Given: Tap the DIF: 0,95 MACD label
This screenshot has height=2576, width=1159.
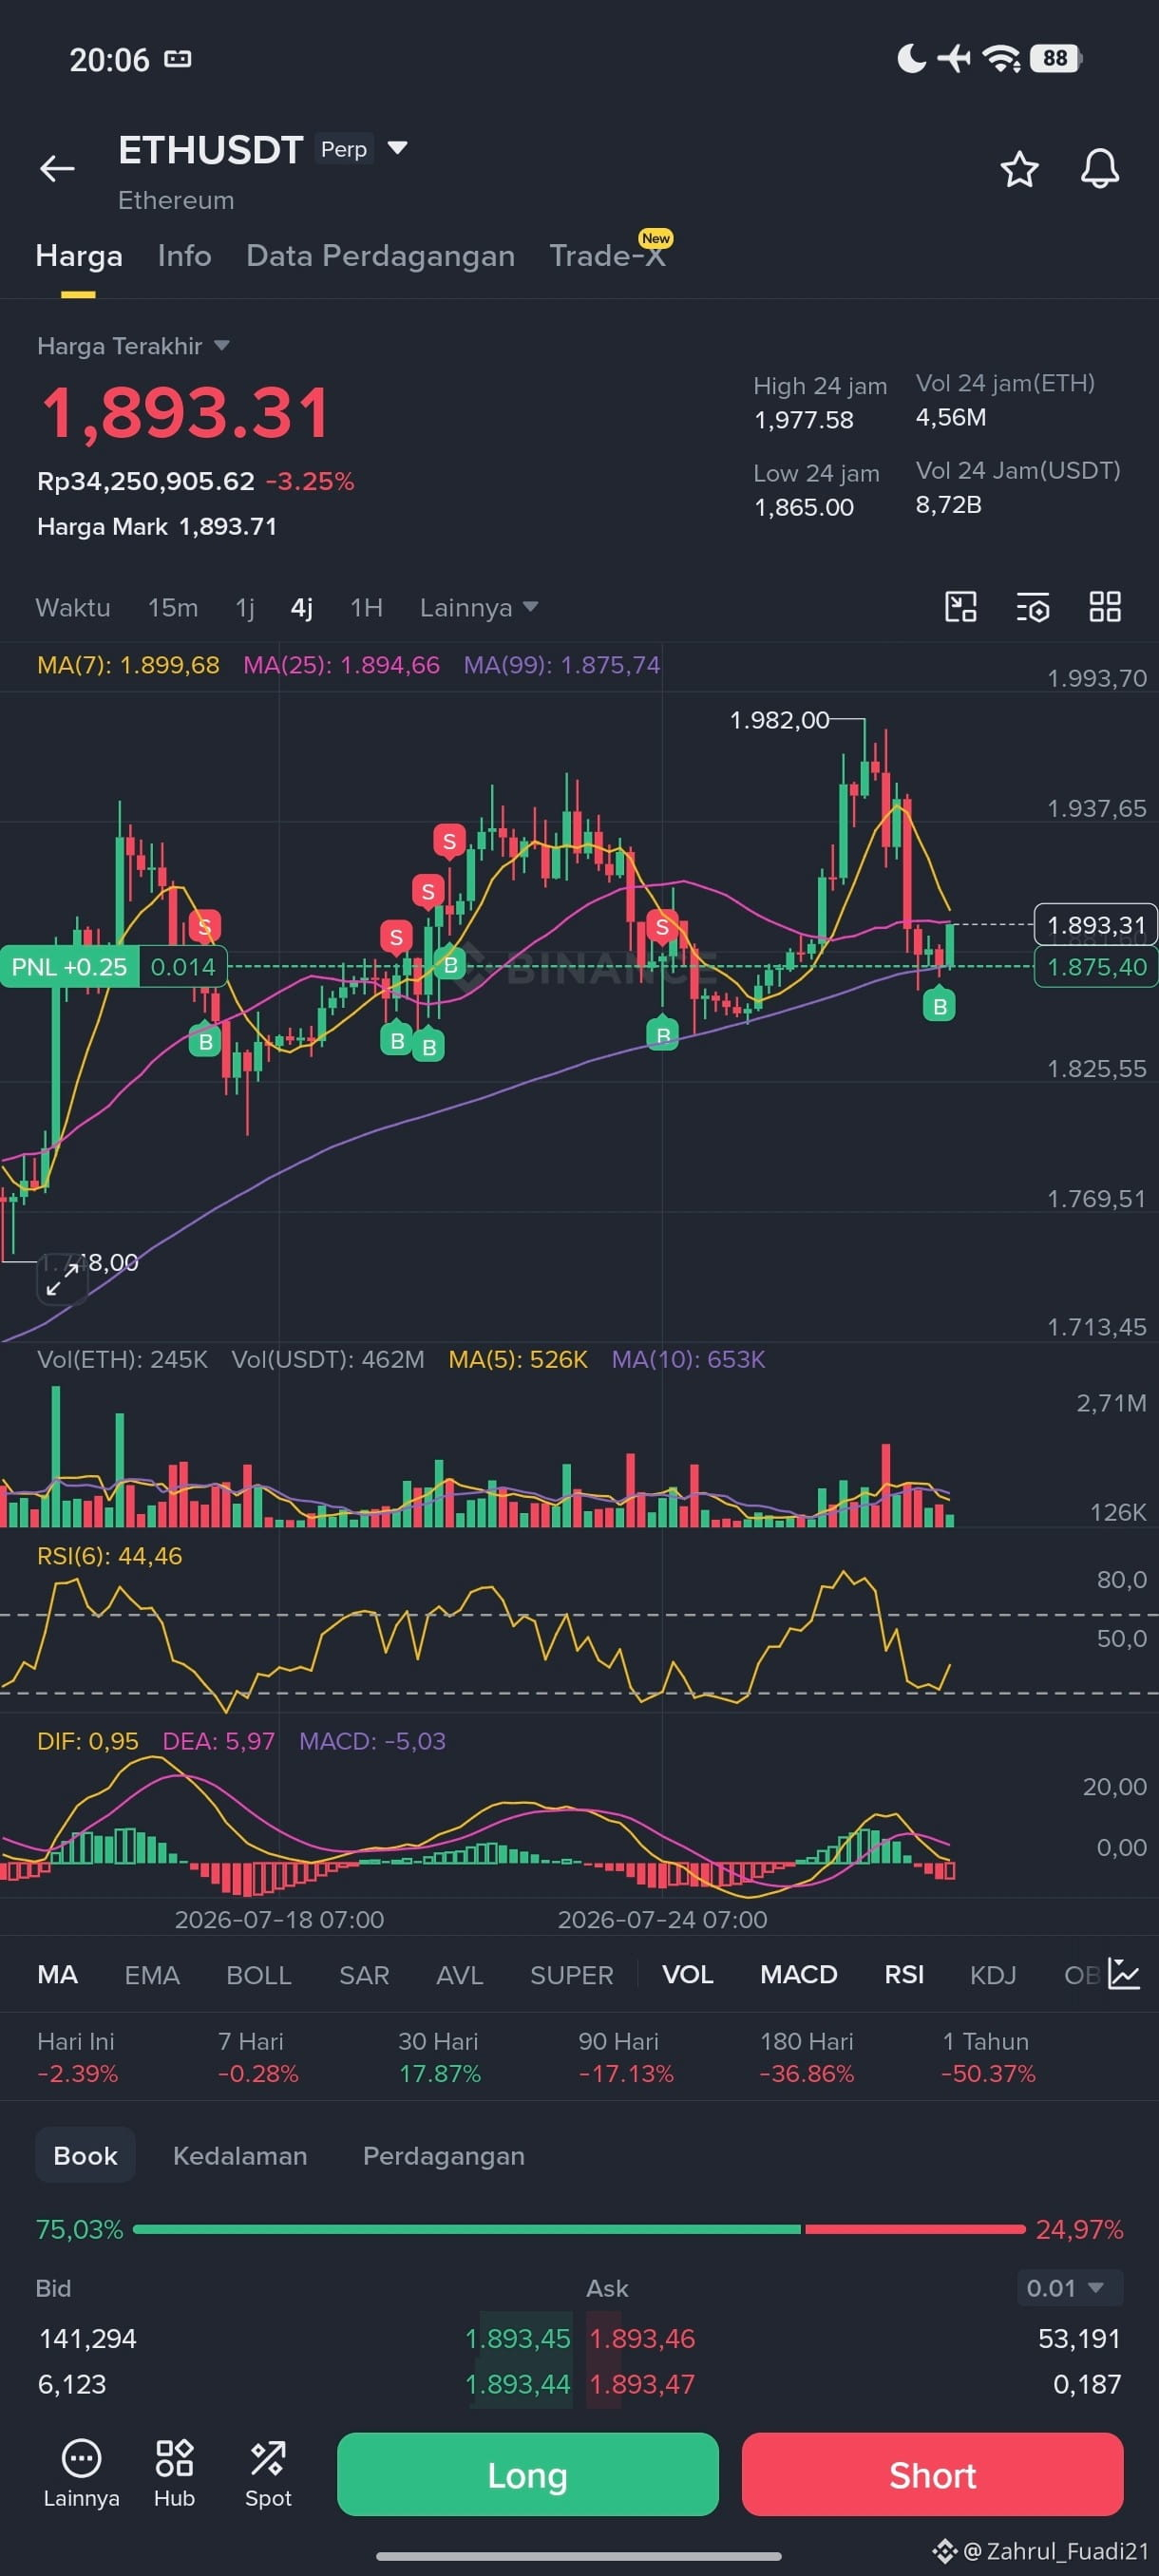Looking at the screenshot, I should click(88, 1741).
